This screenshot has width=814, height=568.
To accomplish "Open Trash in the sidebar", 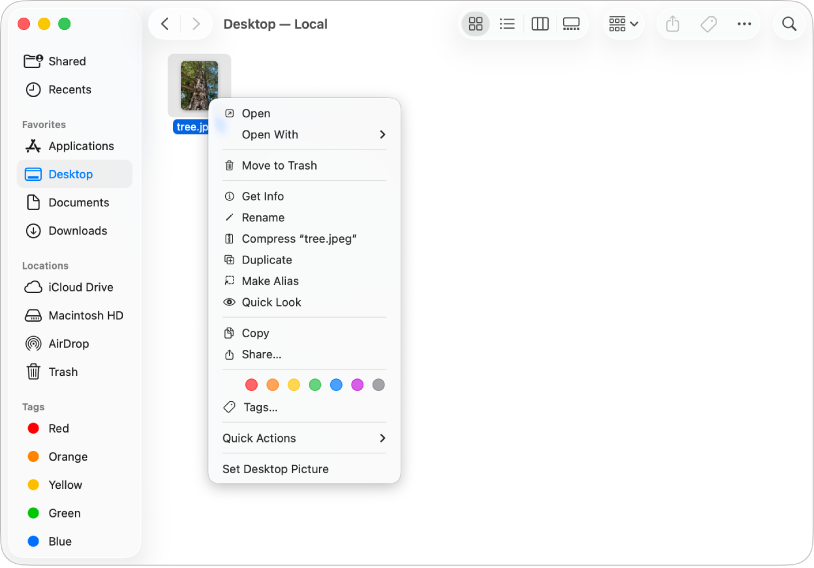I will coord(63,372).
